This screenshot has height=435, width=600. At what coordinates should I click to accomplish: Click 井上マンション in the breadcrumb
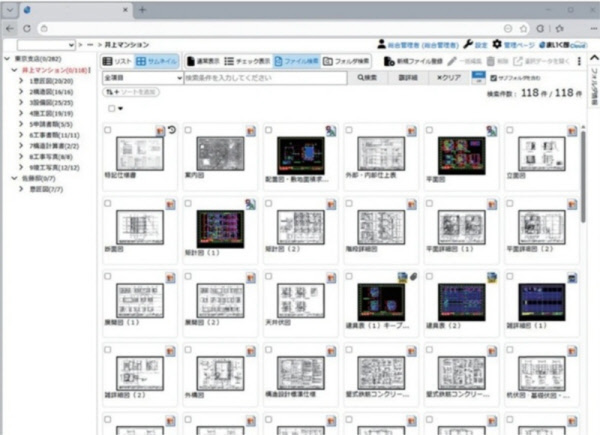(x=127, y=45)
